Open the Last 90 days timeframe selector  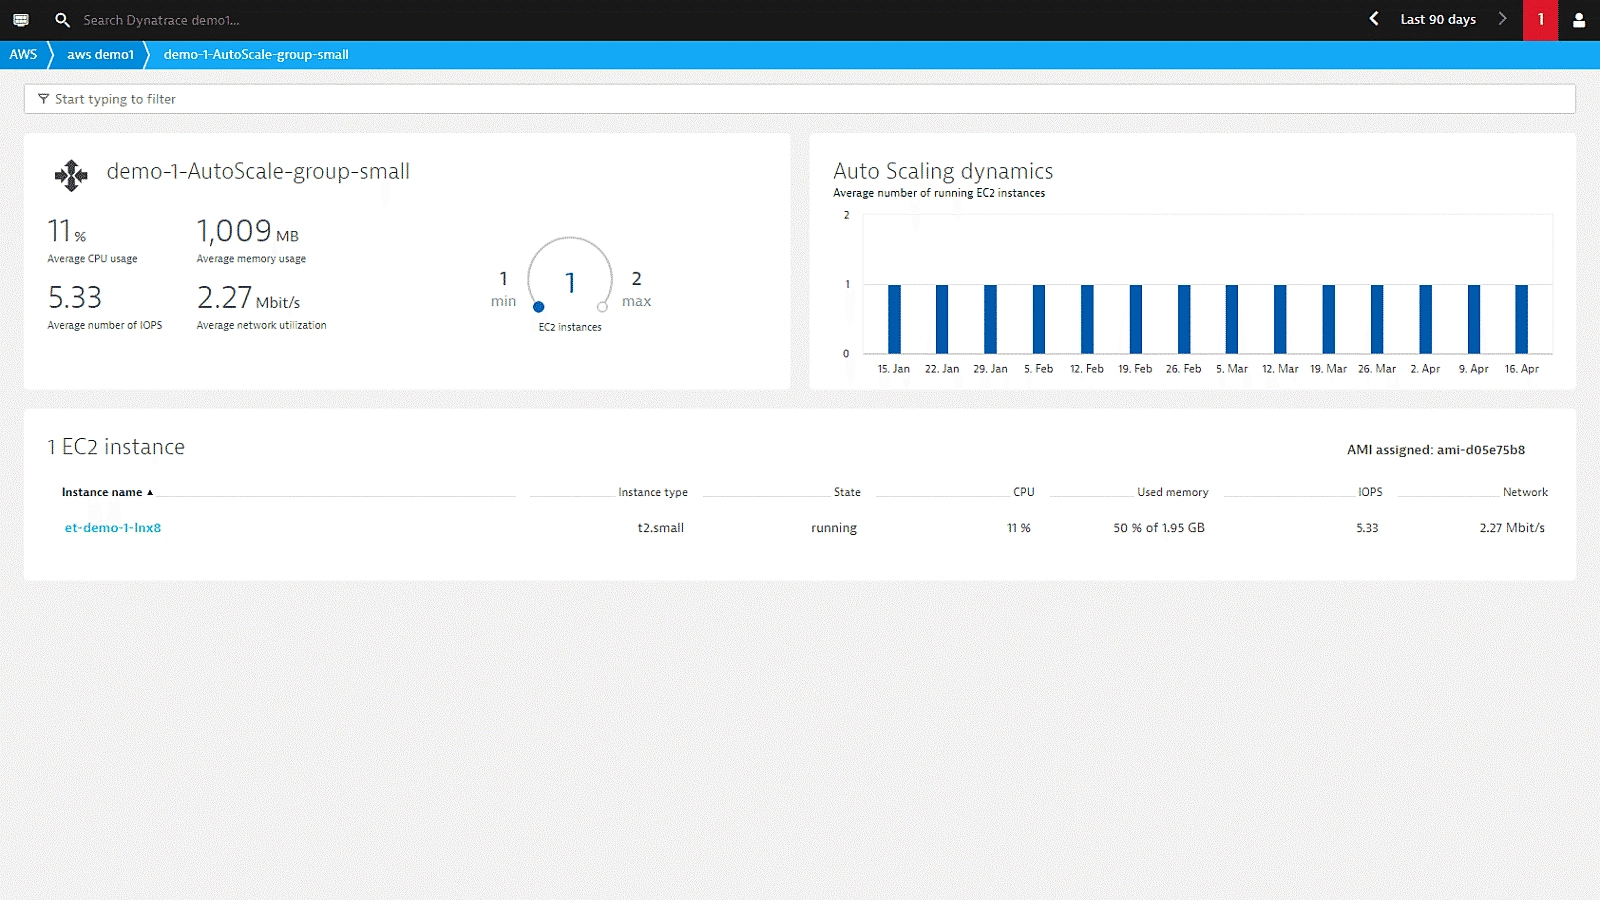[x=1437, y=19]
